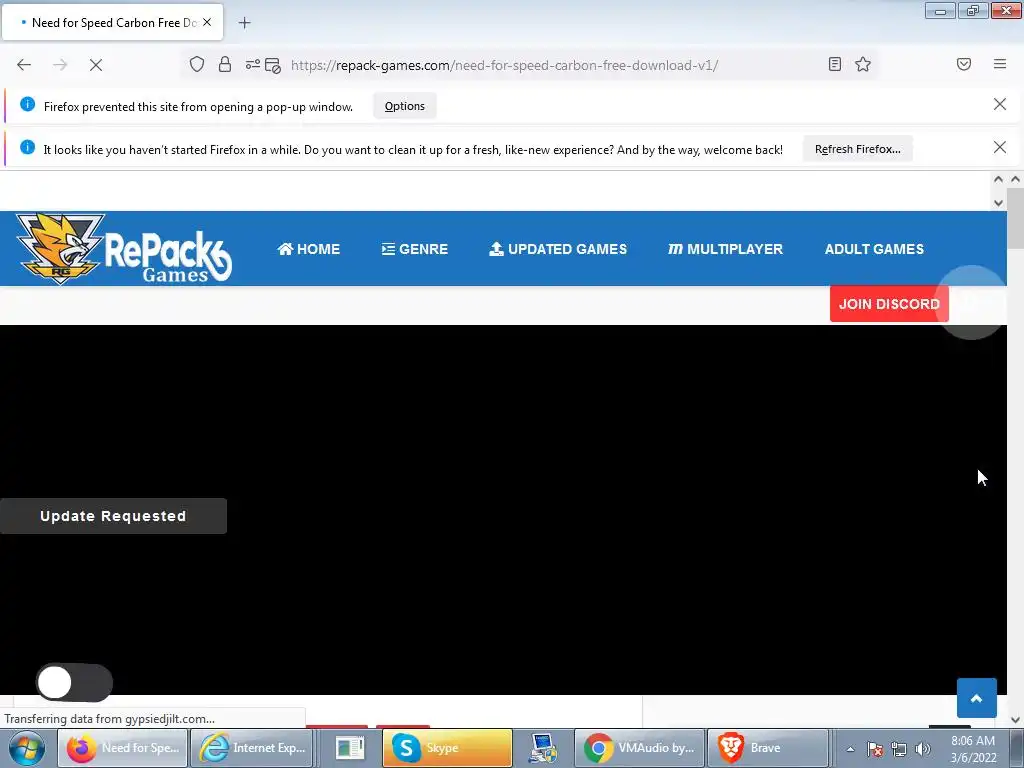
Task: Toggle reader view icon
Action: [834, 64]
